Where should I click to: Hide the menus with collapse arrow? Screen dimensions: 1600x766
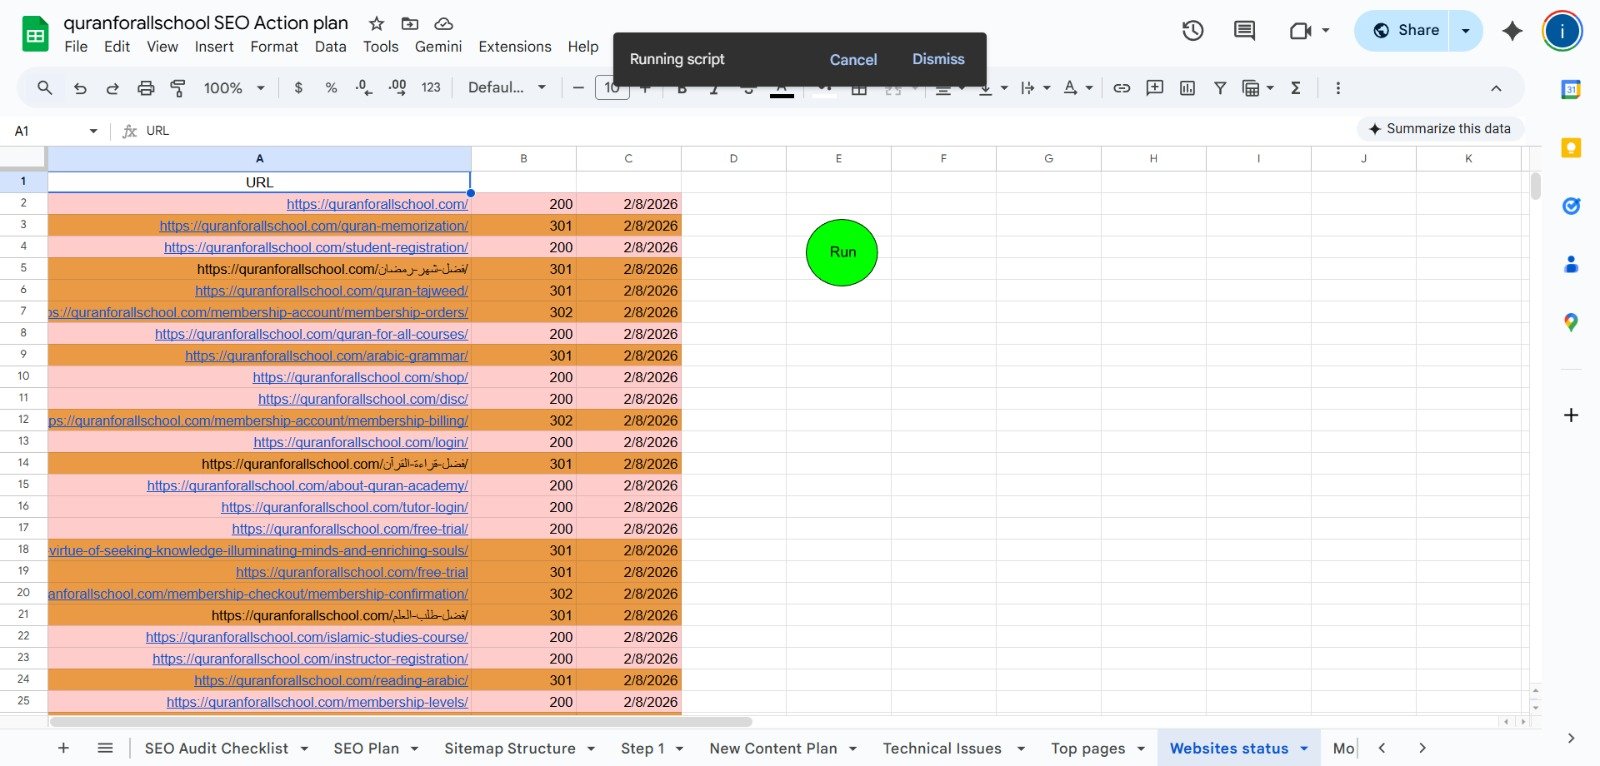pyautogui.click(x=1496, y=88)
